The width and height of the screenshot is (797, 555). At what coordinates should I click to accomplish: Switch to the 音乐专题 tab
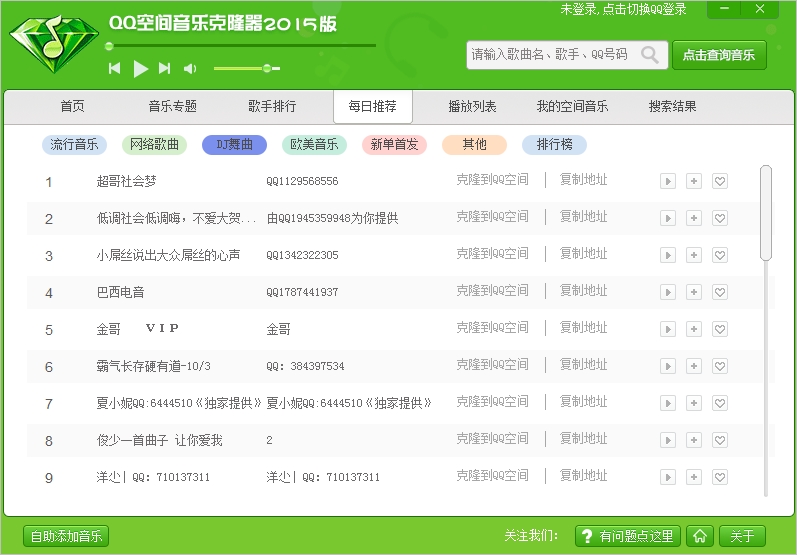[172, 106]
